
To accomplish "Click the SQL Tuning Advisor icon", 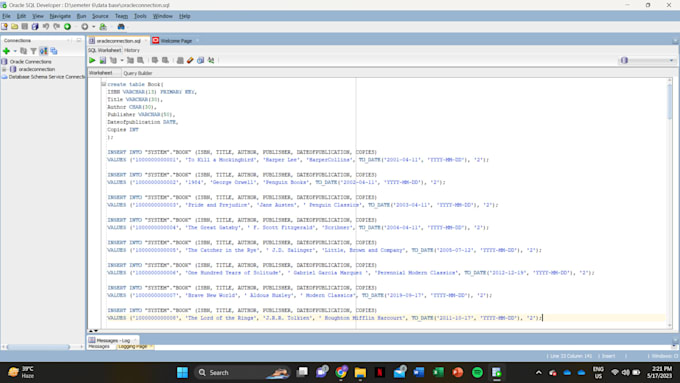I will (x=141, y=60).
